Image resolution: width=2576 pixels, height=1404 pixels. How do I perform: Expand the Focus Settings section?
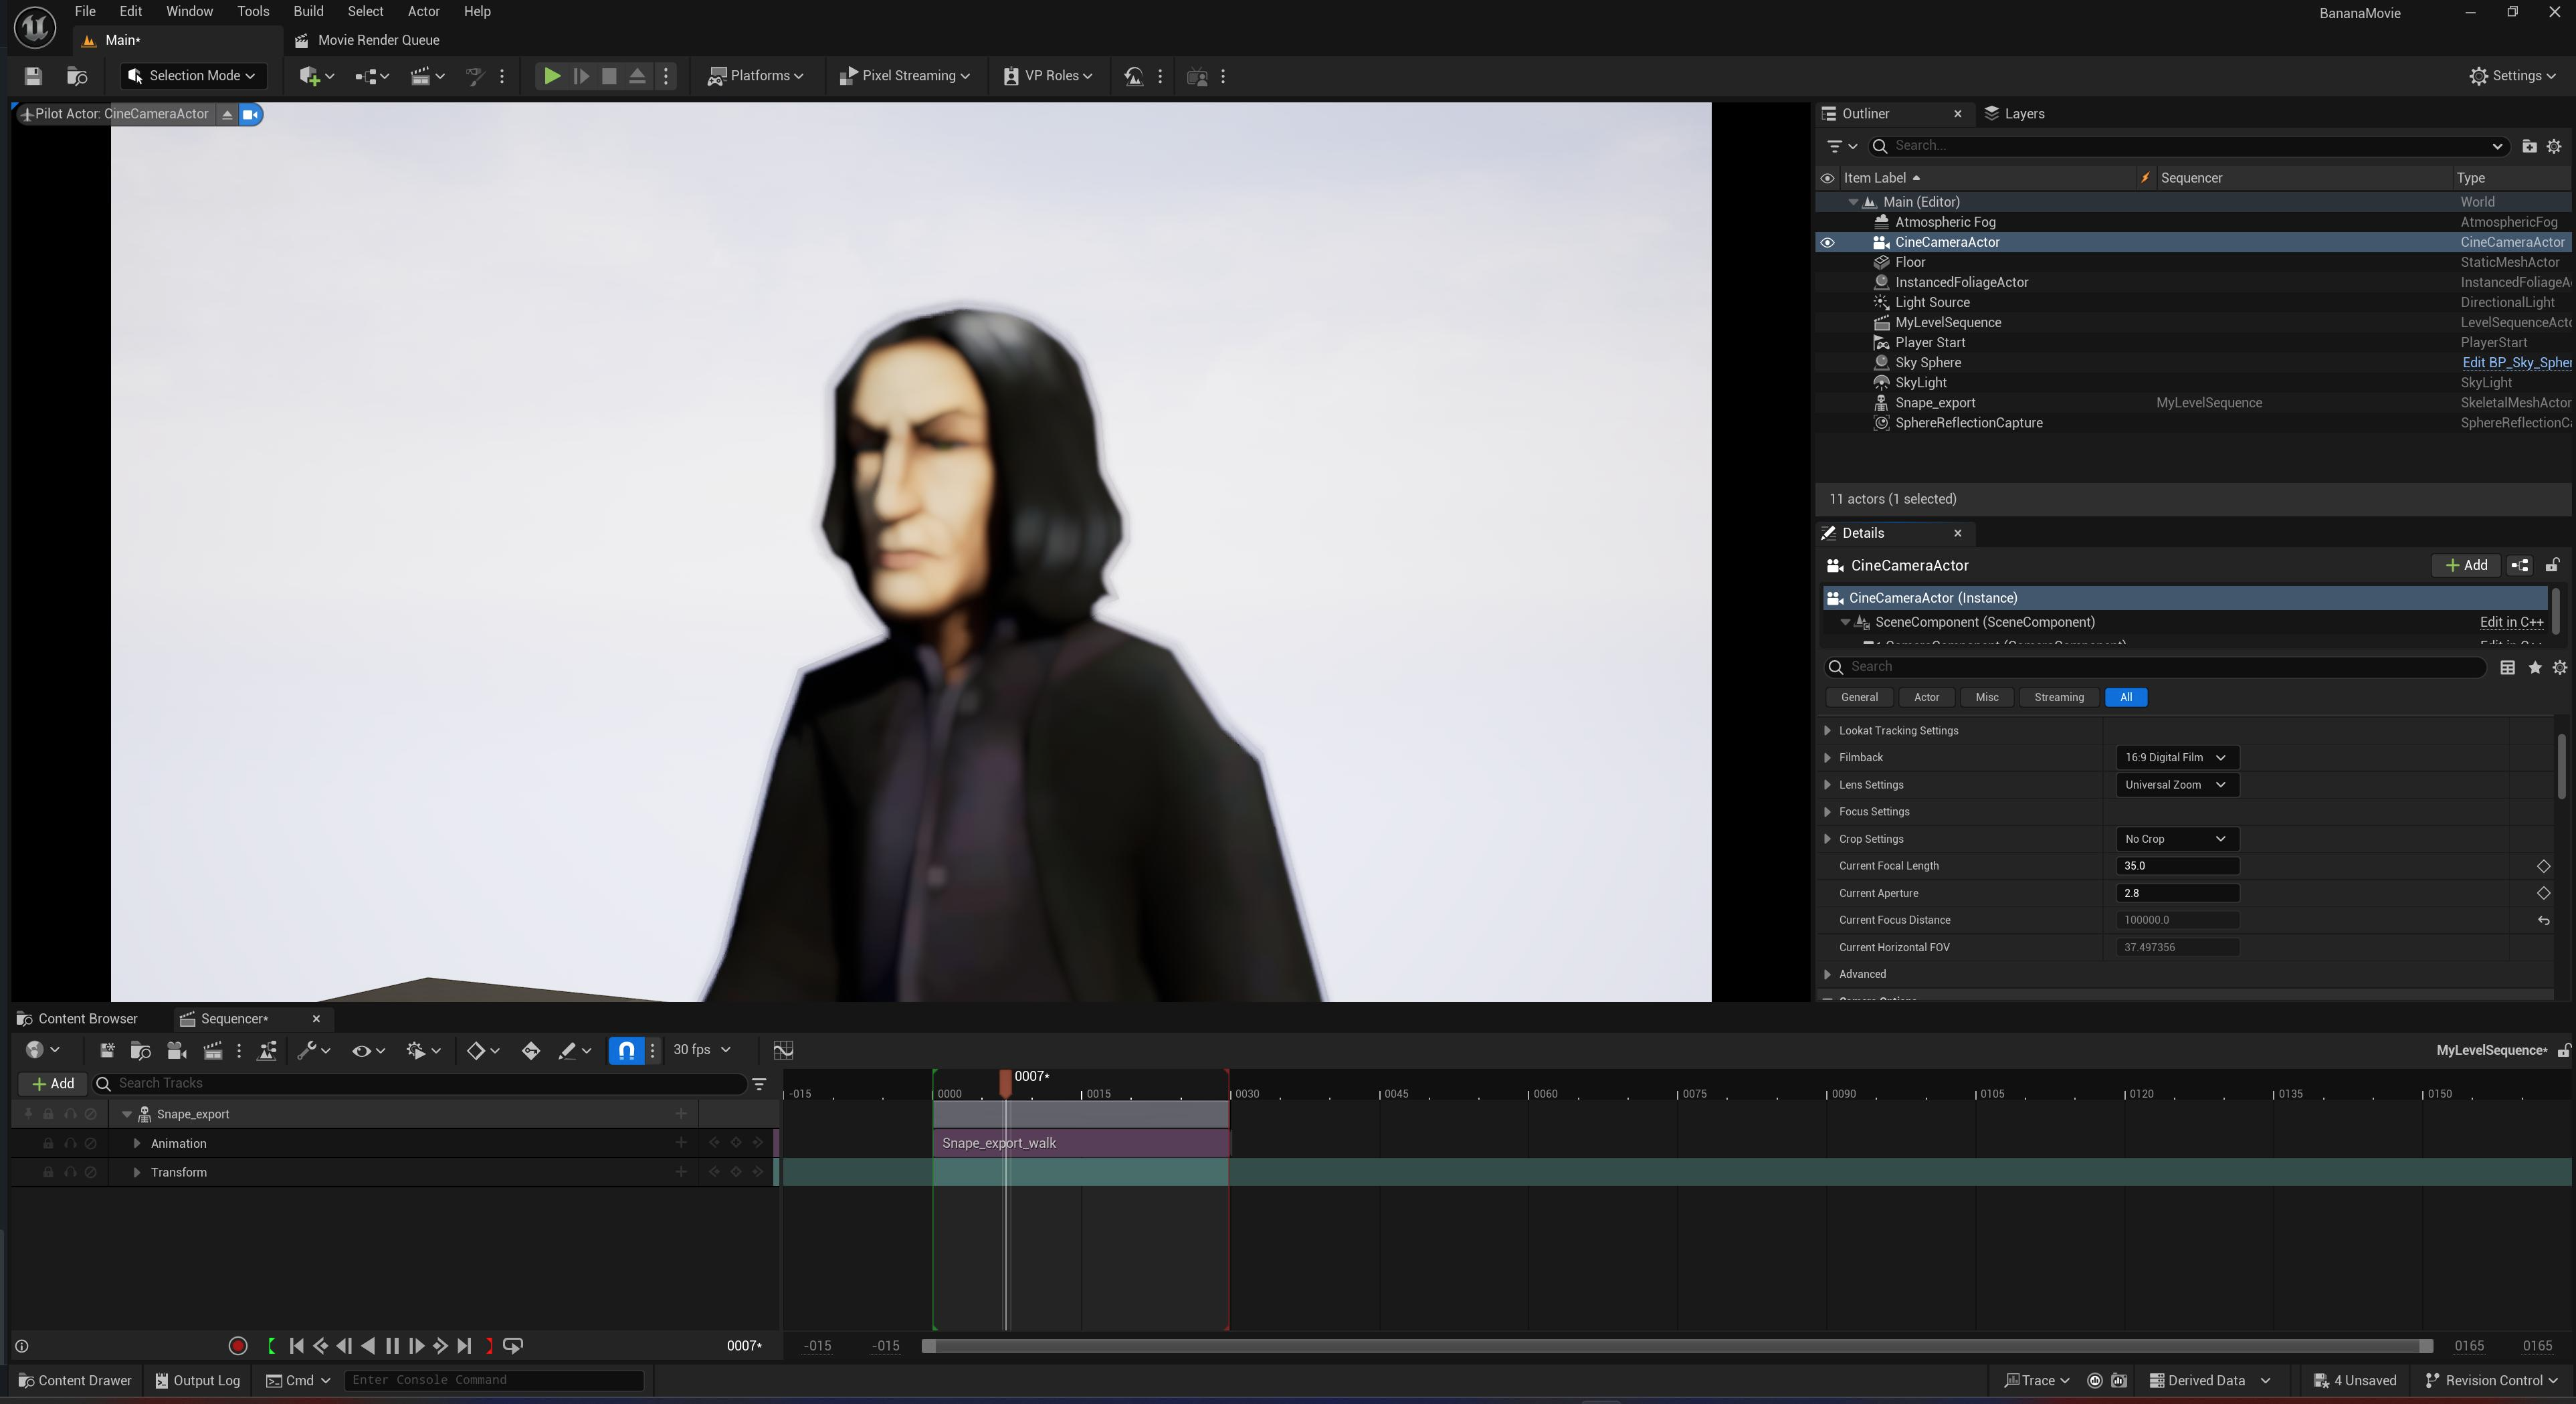pyautogui.click(x=1828, y=812)
